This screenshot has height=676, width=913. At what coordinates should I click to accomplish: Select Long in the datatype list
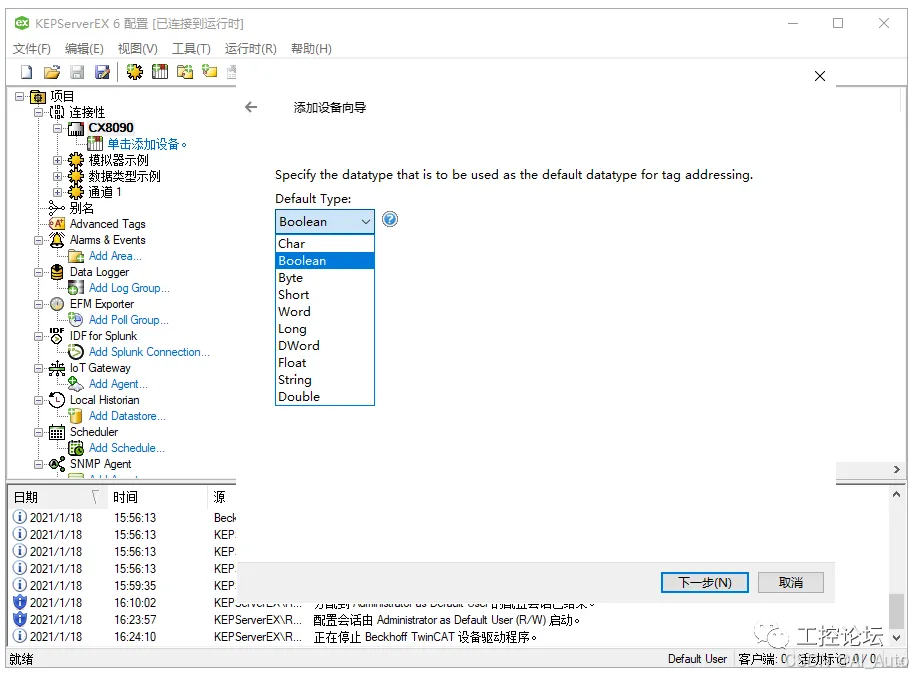(325, 328)
